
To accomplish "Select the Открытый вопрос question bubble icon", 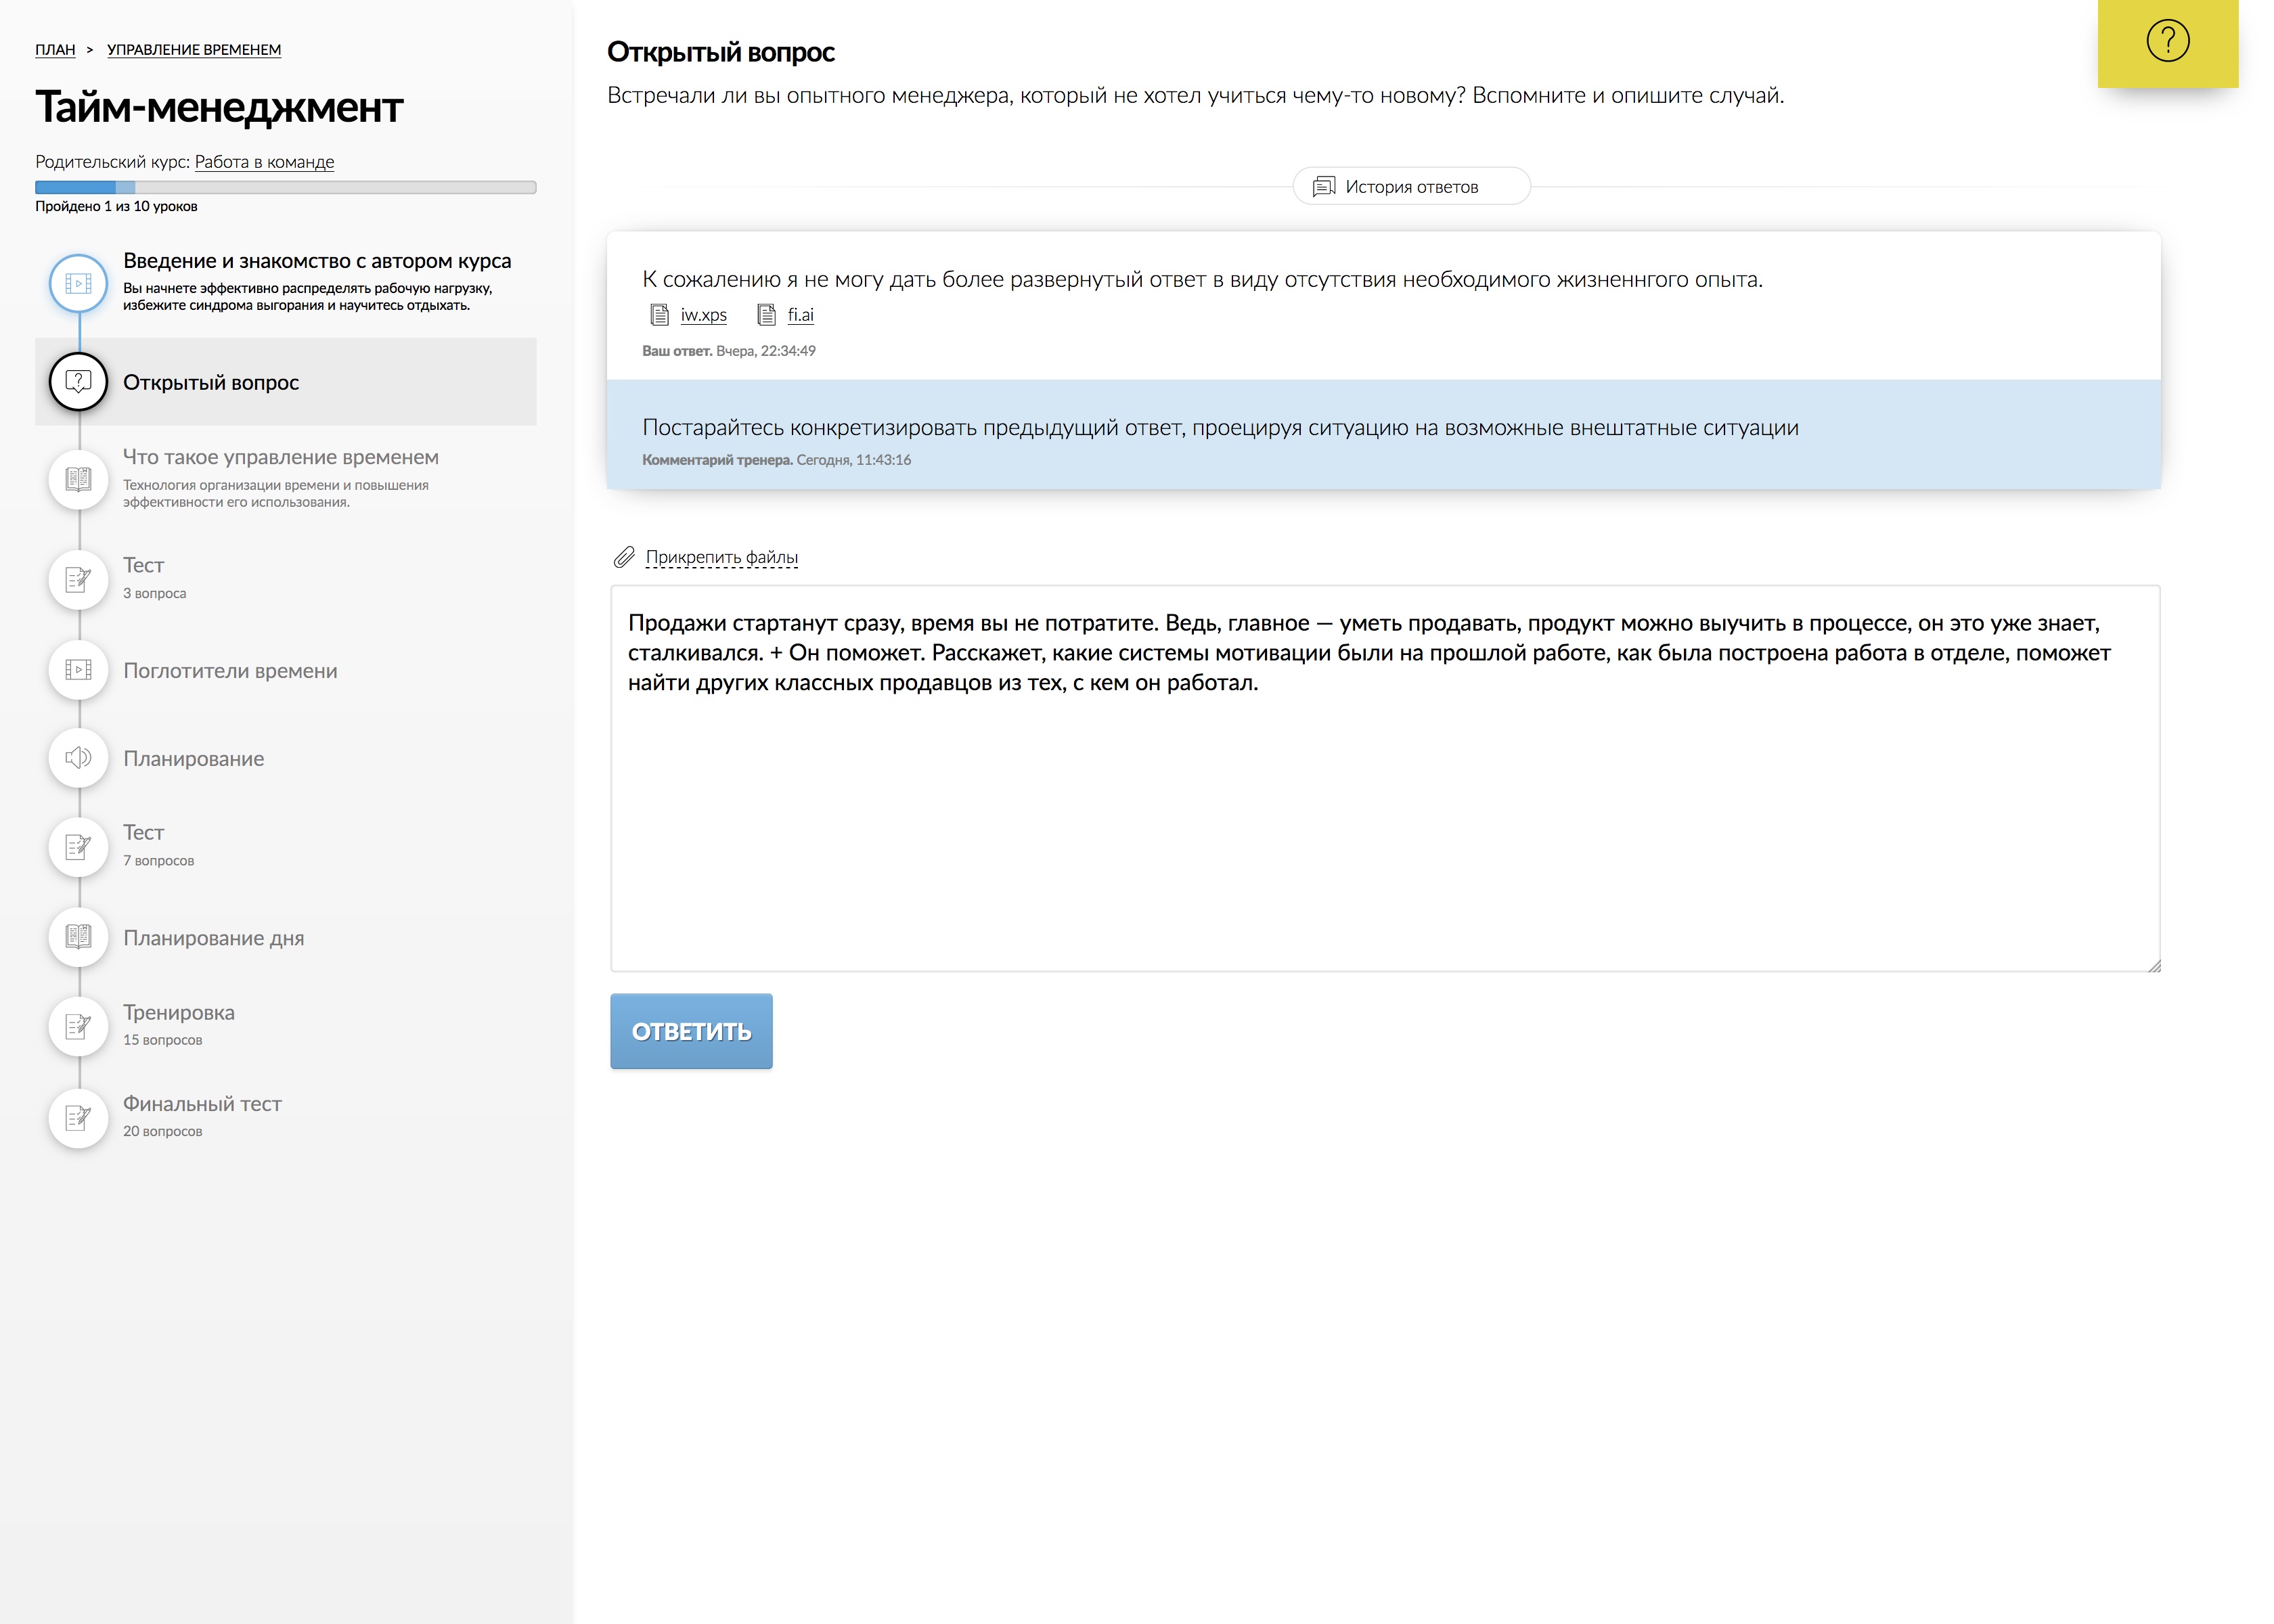I will [x=79, y=382].
